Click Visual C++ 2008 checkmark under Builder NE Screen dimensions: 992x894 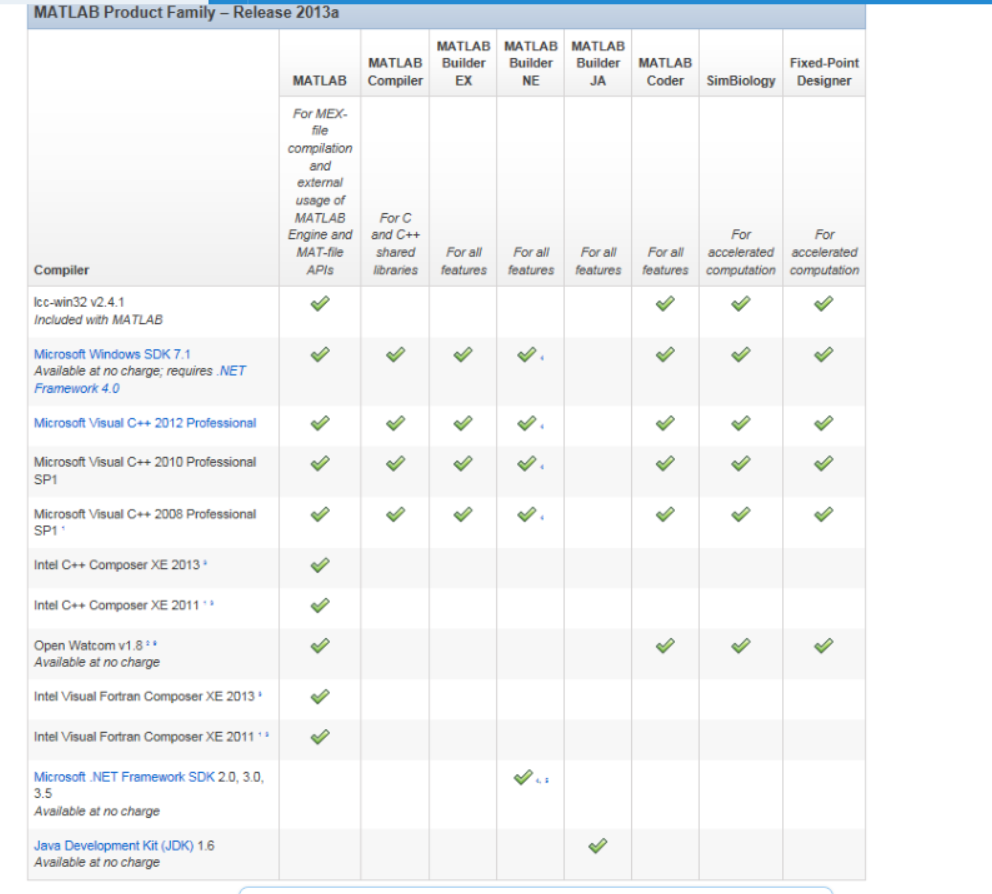click(x=526, y=514)
